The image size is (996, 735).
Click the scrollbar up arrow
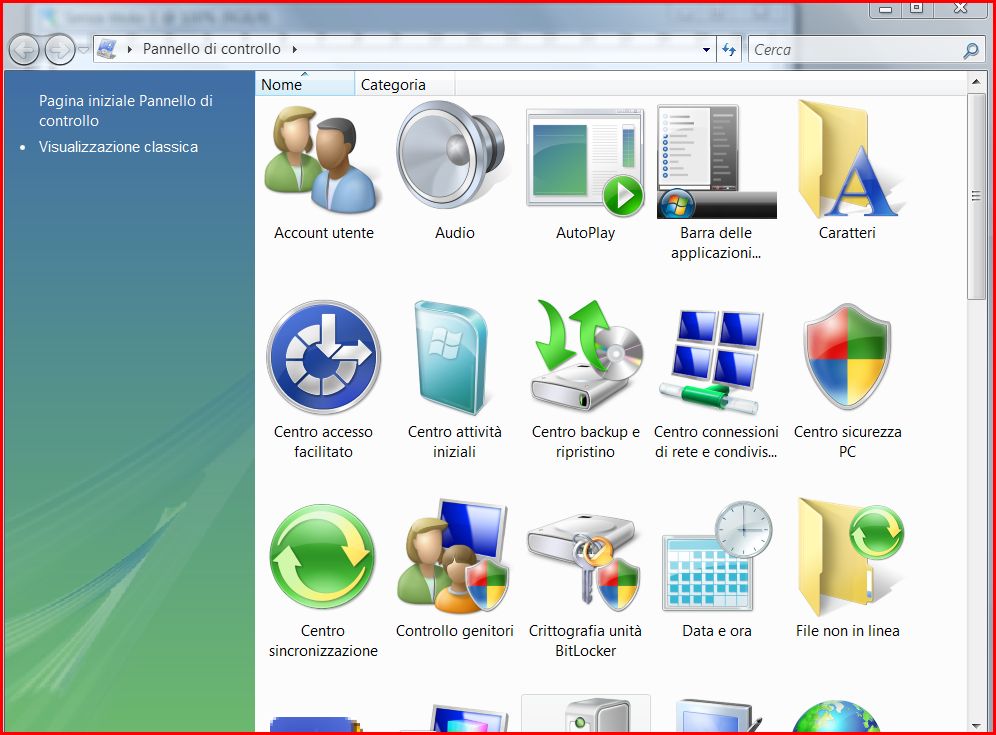(976, 82)
